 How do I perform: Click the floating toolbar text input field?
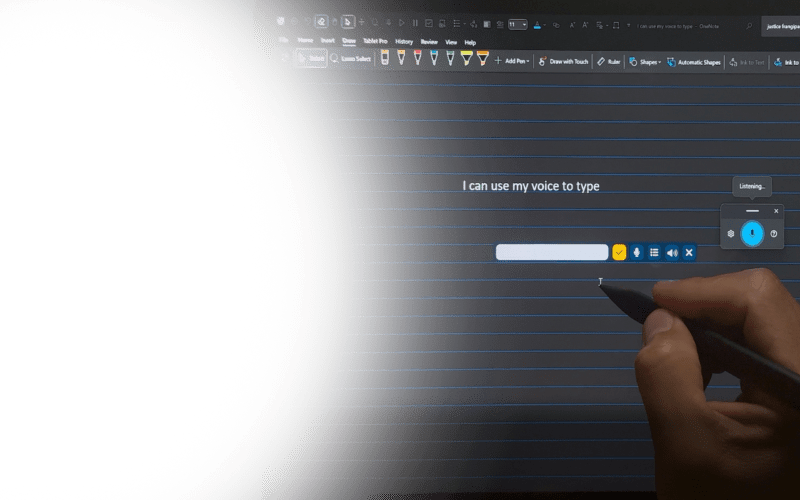click(552, 253)
